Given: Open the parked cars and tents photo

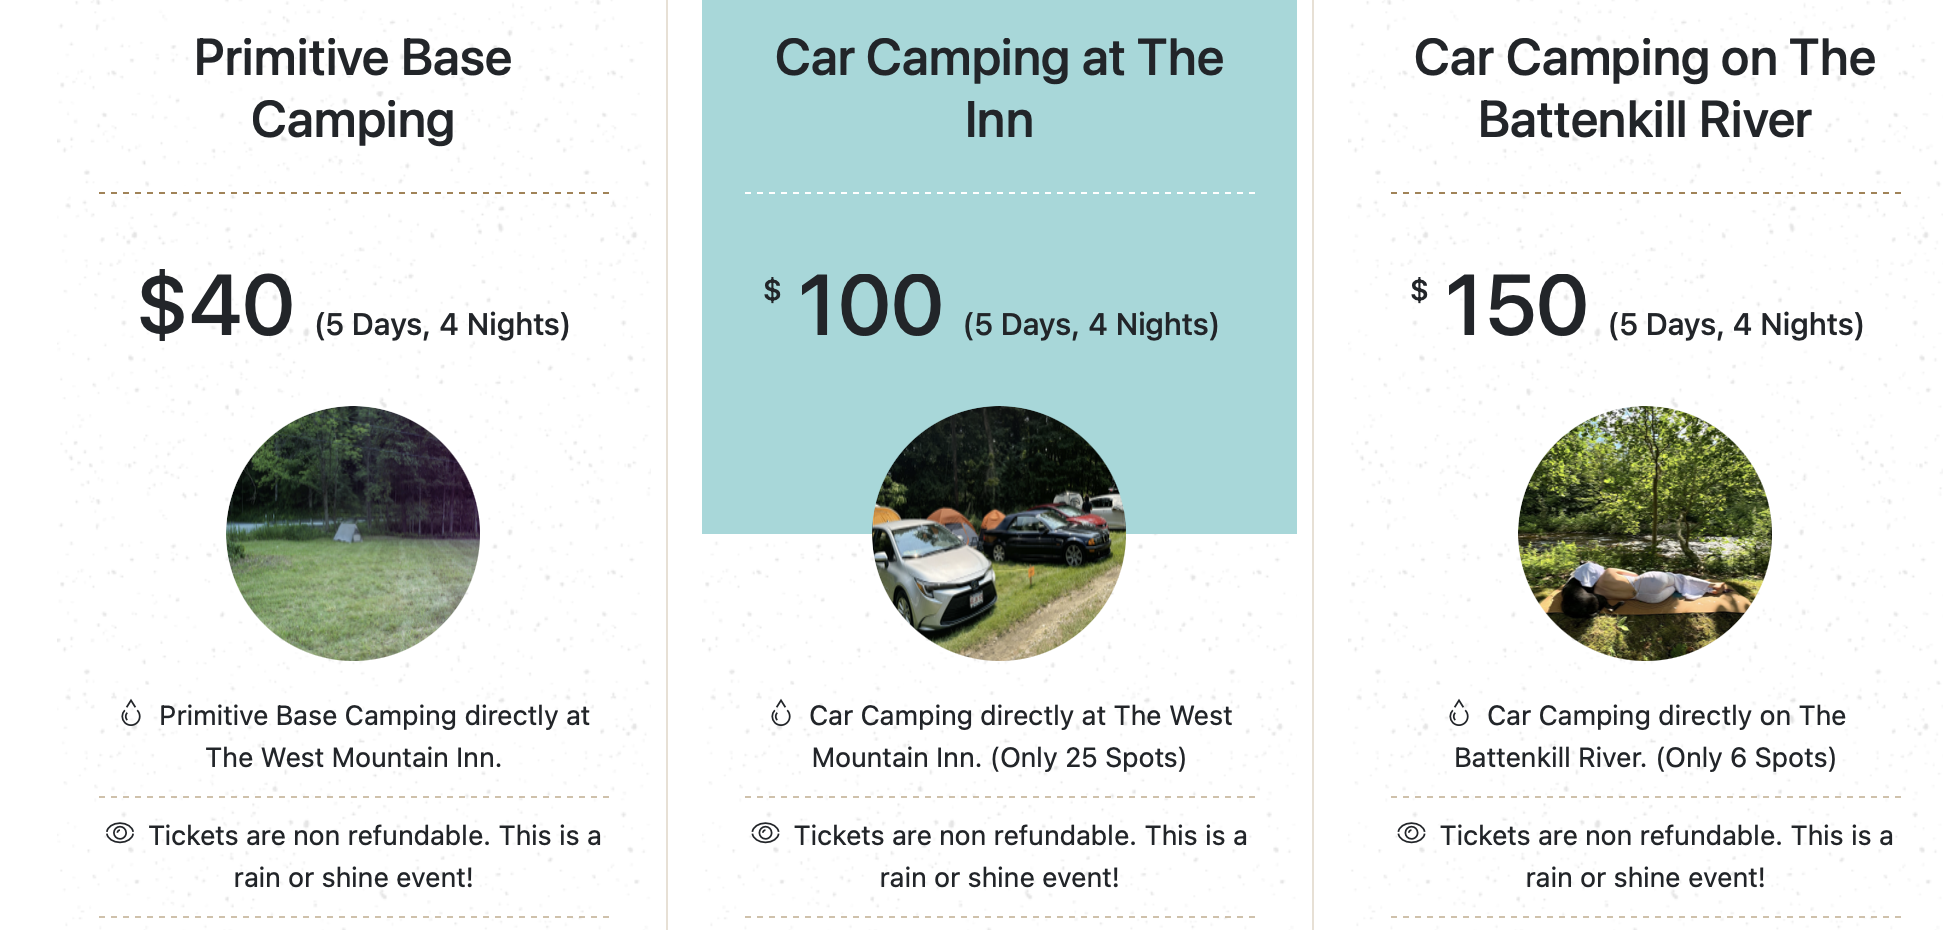Looking at the screenshot, I should [999, 533].
